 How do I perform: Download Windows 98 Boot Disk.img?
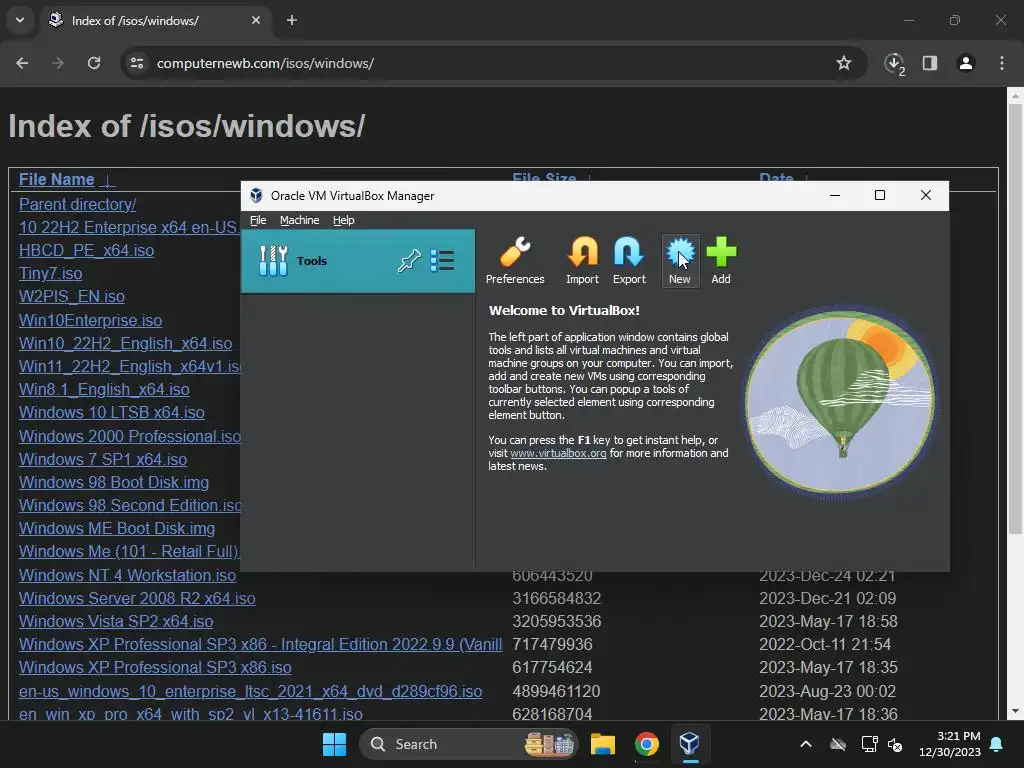click(x=114, y=483)
